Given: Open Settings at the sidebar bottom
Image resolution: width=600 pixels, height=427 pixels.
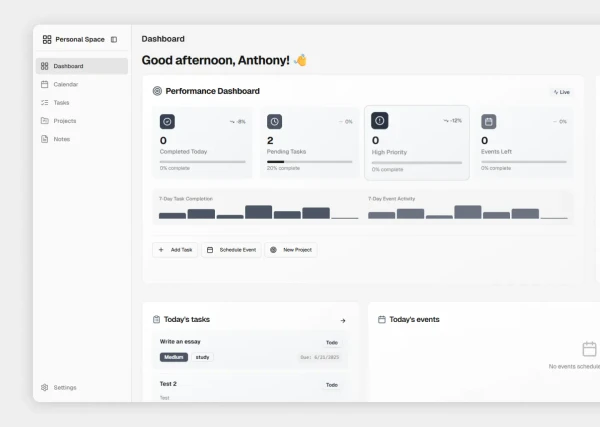Looking at the screenshot, I should (x=64, y=387).
